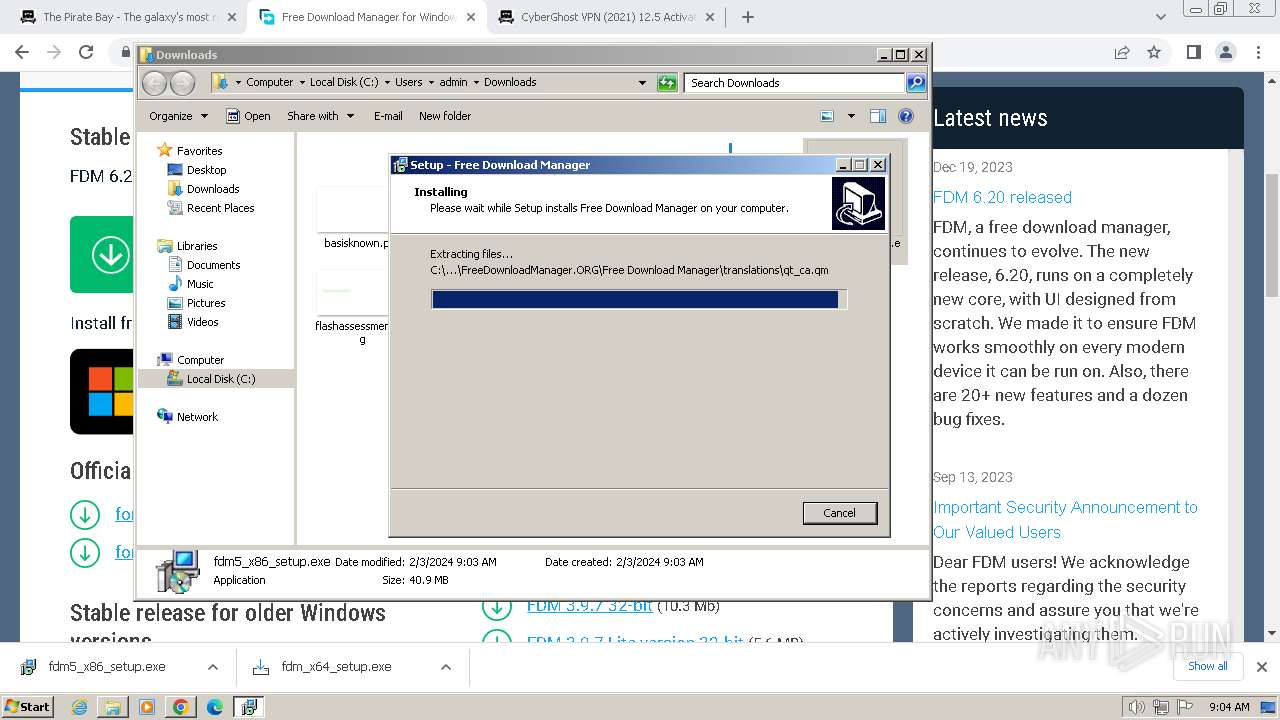1280x720 pixels.
Task: Click the refresh icon beside address bar
Action: [667, 83]
